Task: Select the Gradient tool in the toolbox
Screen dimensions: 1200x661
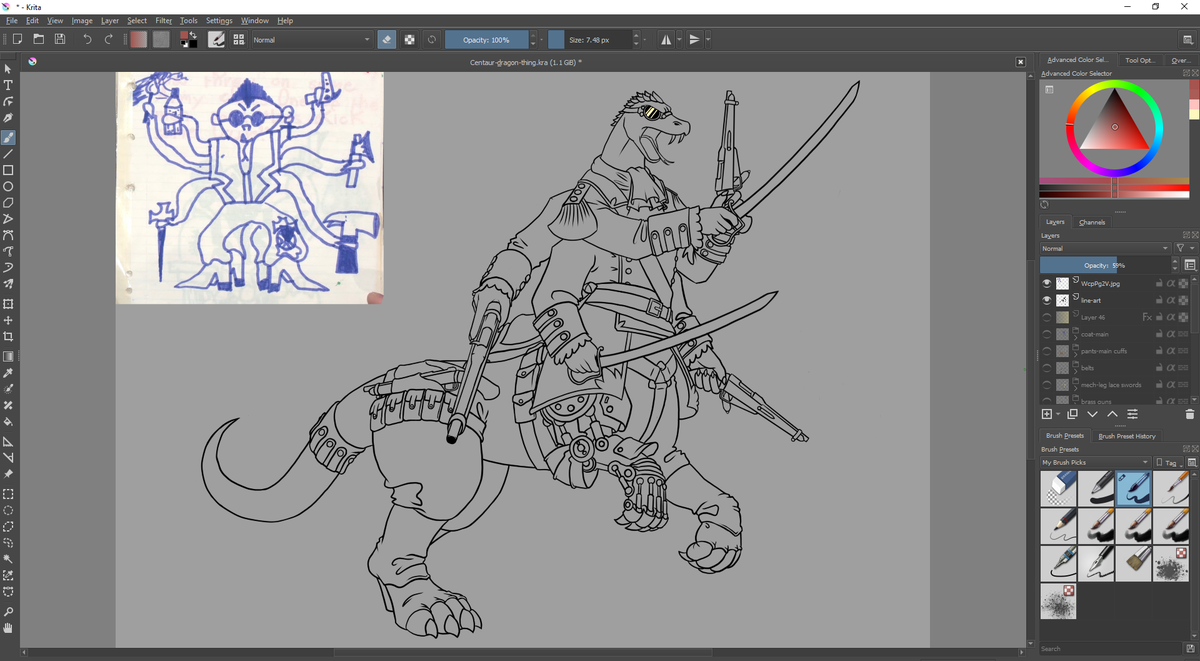Action: (8, 356)
